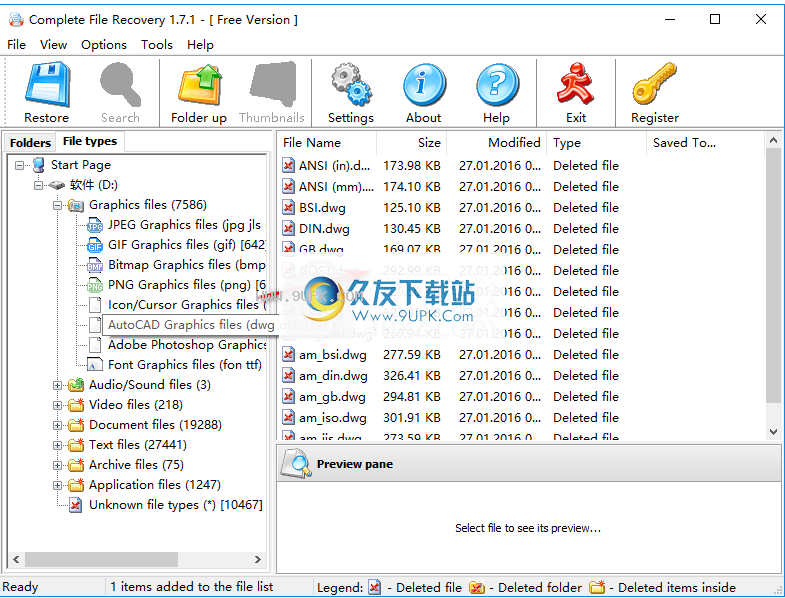Collapse the D: drive node

(x=39, y=185)
